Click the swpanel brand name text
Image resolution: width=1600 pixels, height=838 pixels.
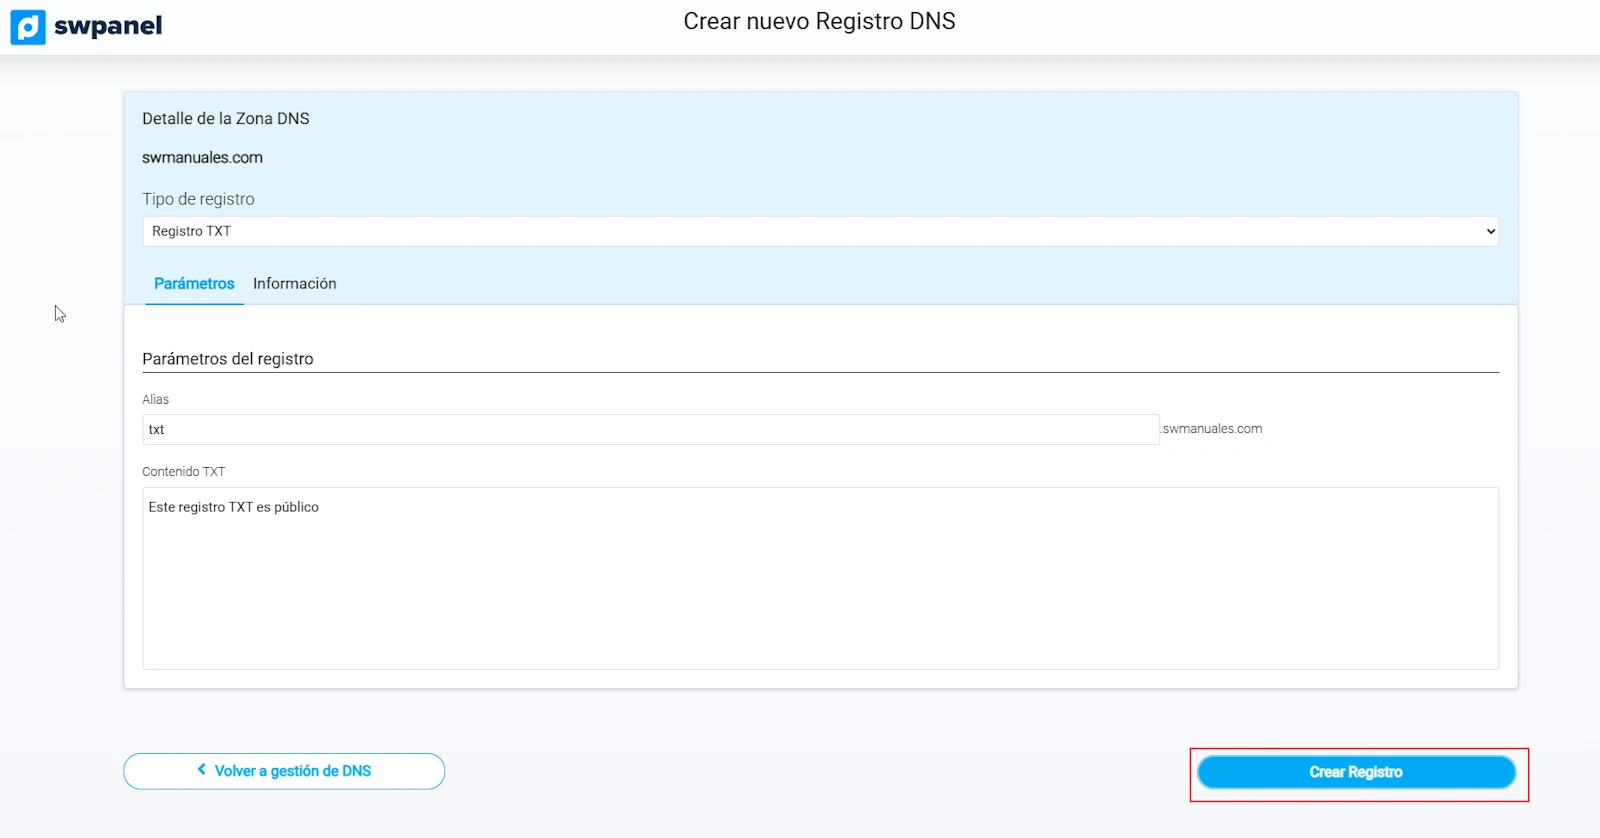click(108, 27)
